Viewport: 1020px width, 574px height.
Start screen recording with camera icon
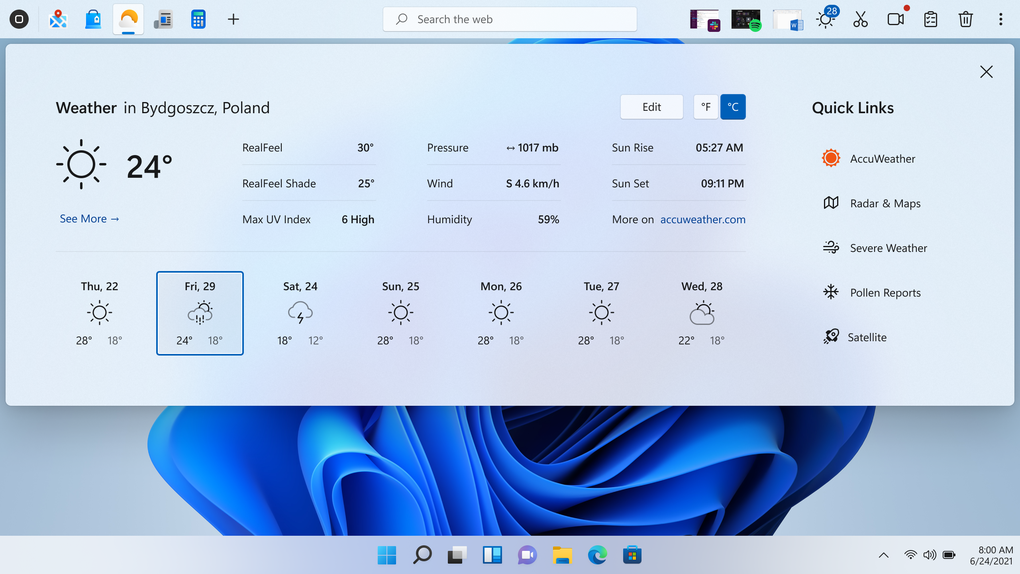897,18
